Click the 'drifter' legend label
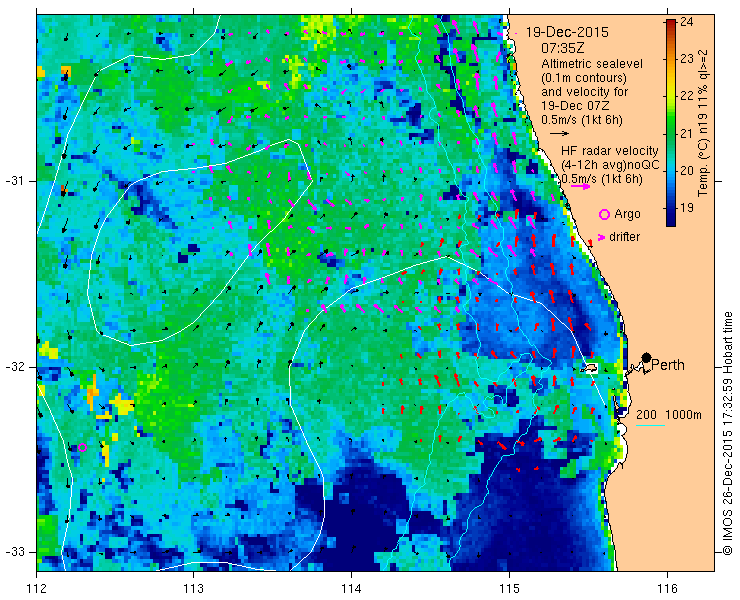 pyautogui.click(x=624, y=237)
